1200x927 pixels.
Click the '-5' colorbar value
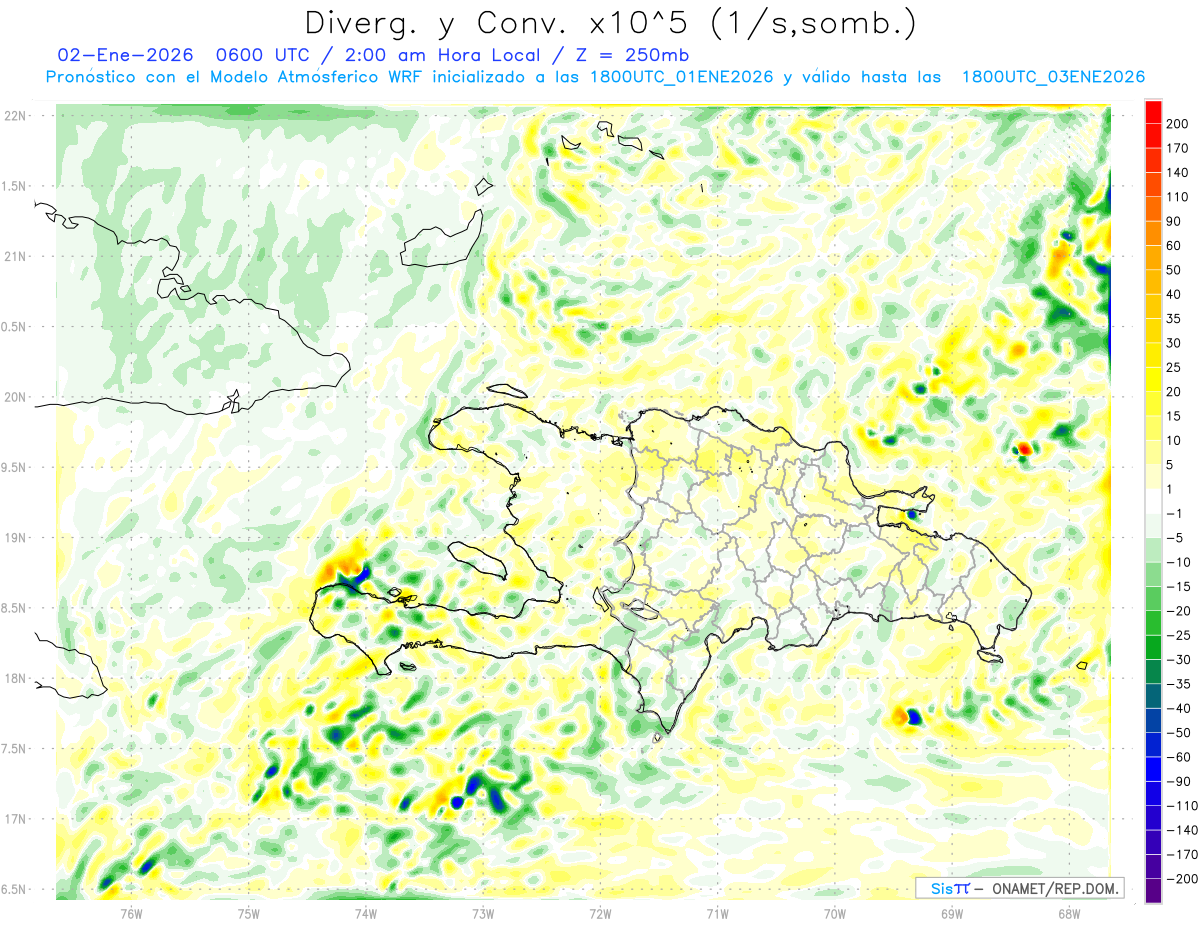(x=1176, y=538)
